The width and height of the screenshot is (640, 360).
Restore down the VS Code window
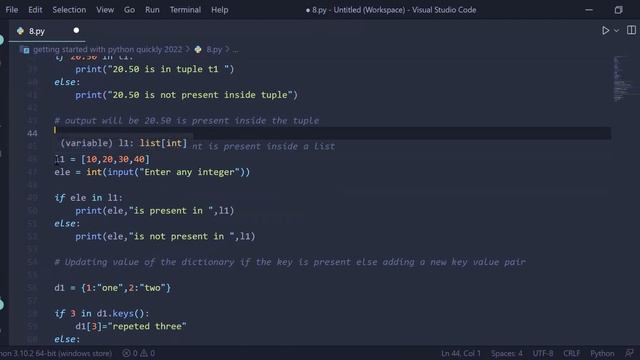618,10
